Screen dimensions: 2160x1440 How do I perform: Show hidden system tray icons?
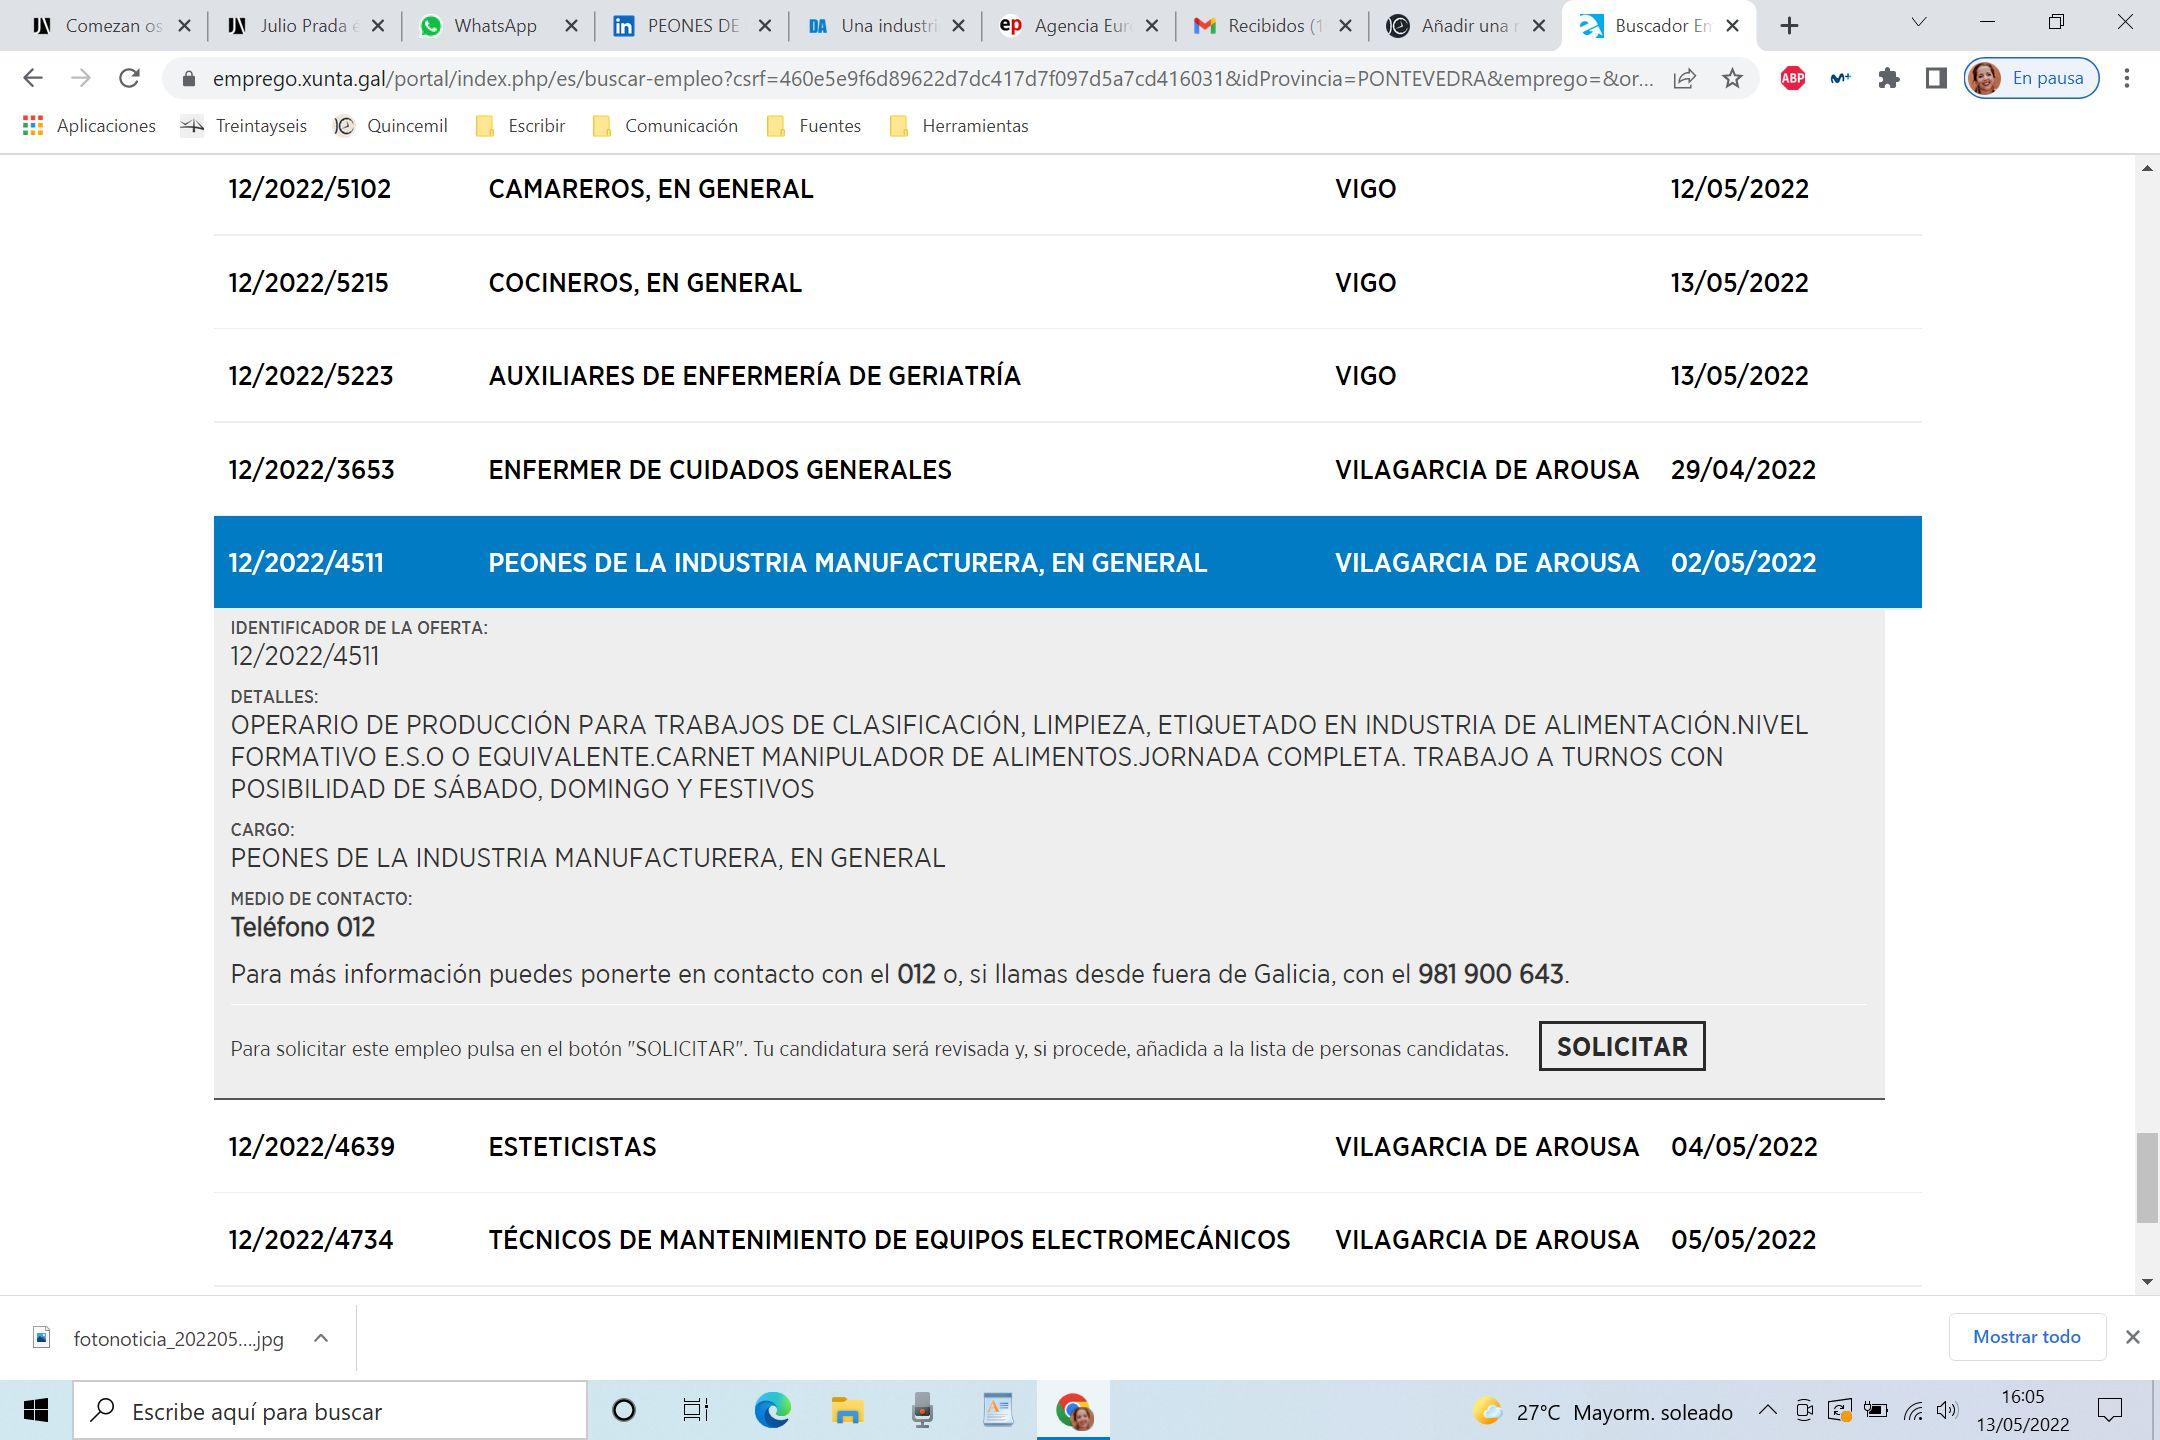[1767, 1411]
